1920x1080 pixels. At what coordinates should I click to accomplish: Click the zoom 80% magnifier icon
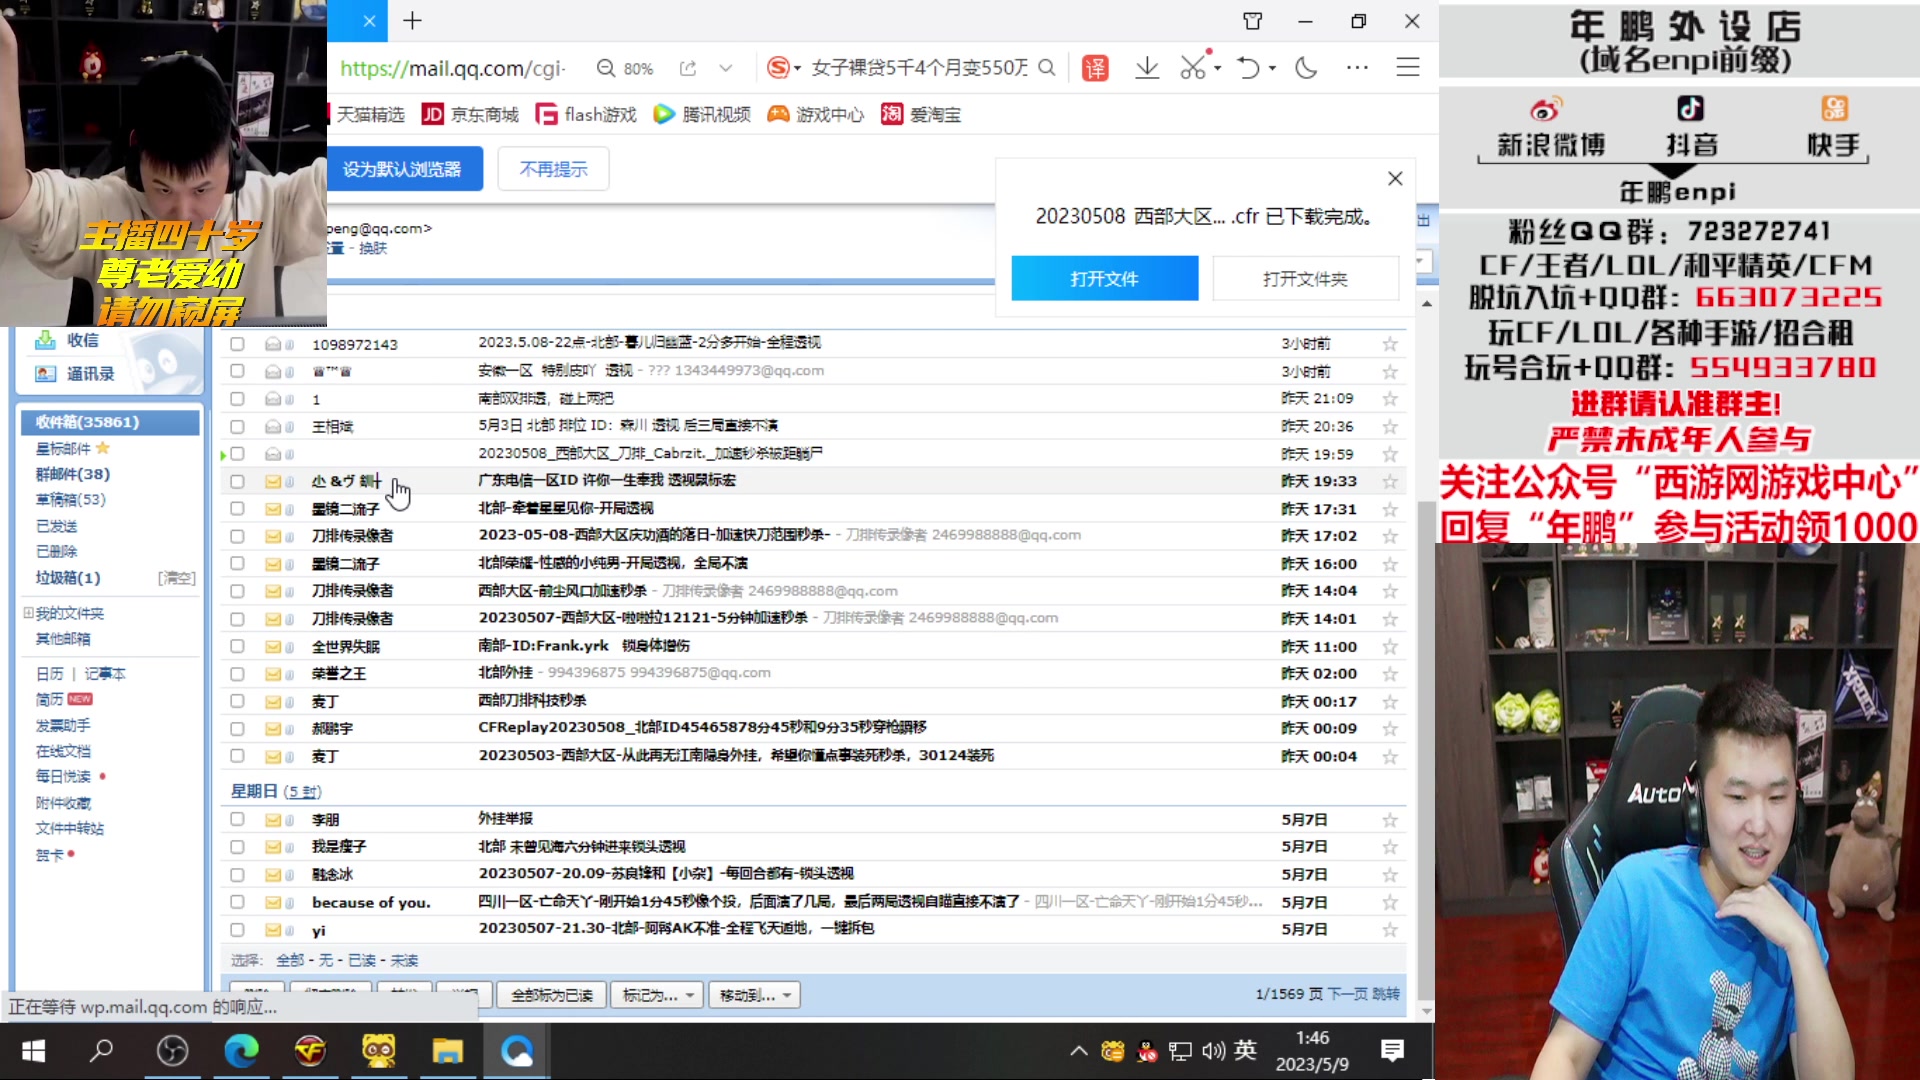[606, 68]
